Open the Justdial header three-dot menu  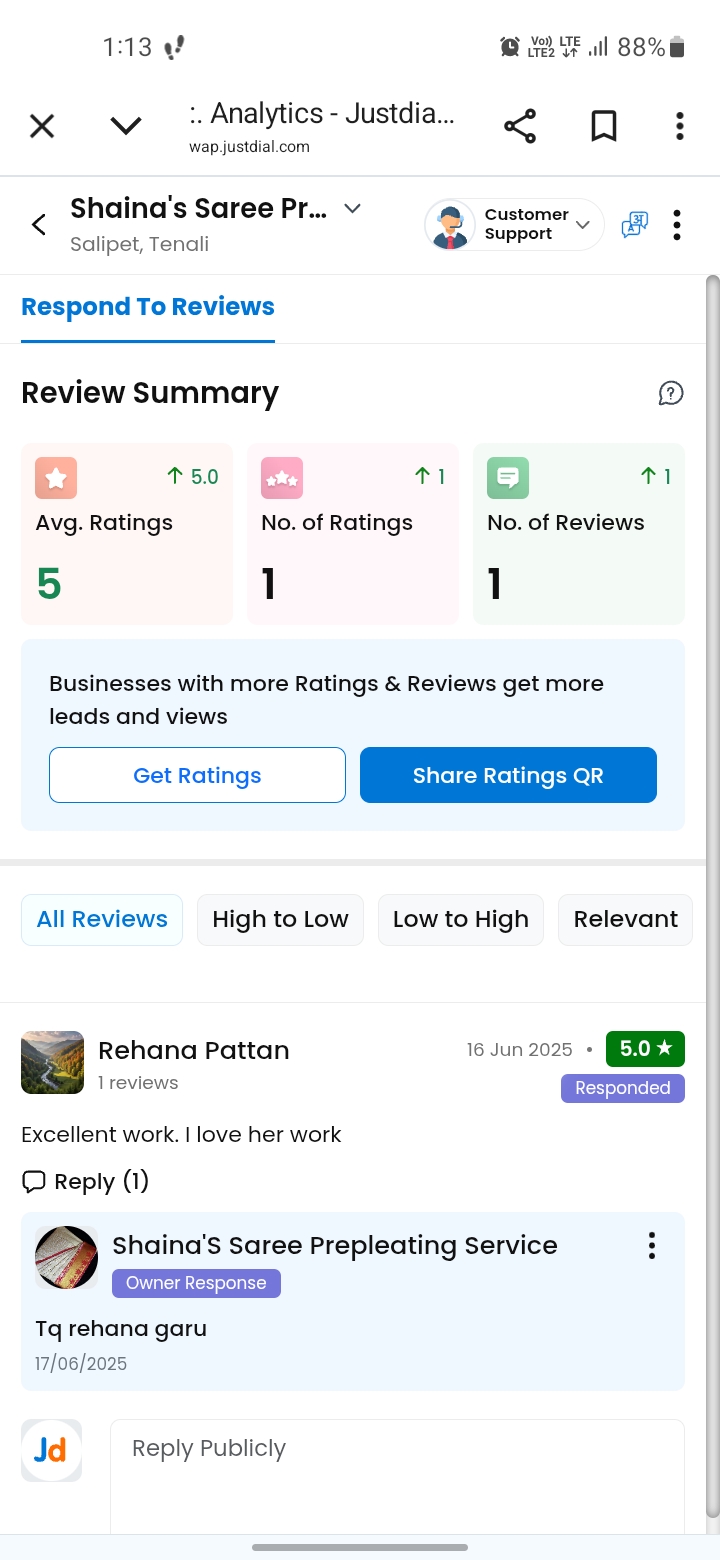coord(677,225)
